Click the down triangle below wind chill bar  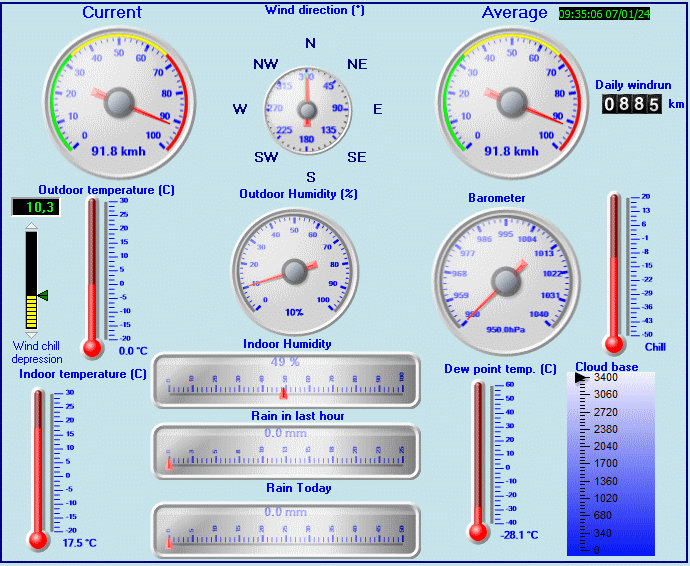(x=31, y=335)
